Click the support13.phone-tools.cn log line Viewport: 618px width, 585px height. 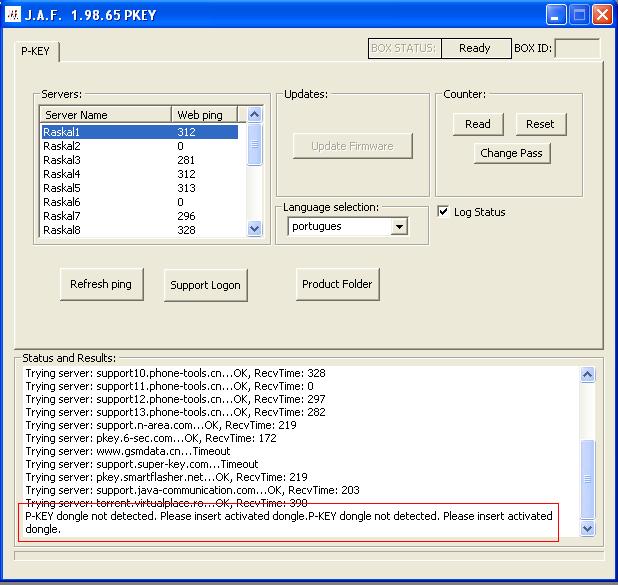pyautogui.click(x=175, y=412)
